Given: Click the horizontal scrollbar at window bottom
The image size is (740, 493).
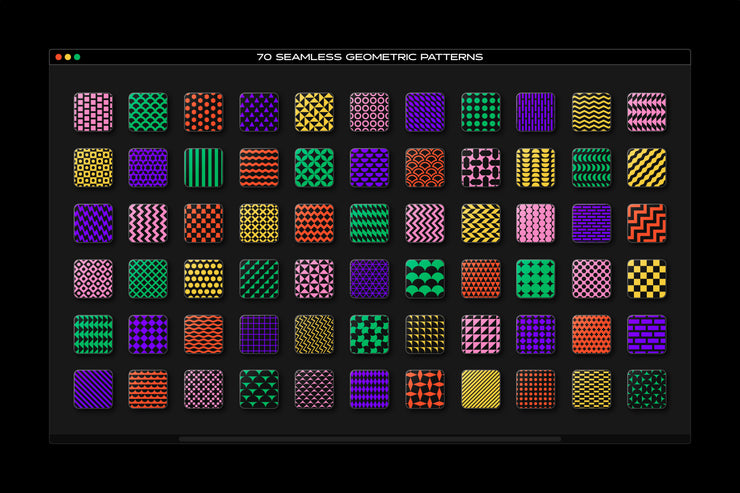Looking at the screenshot, I should 369,438.
